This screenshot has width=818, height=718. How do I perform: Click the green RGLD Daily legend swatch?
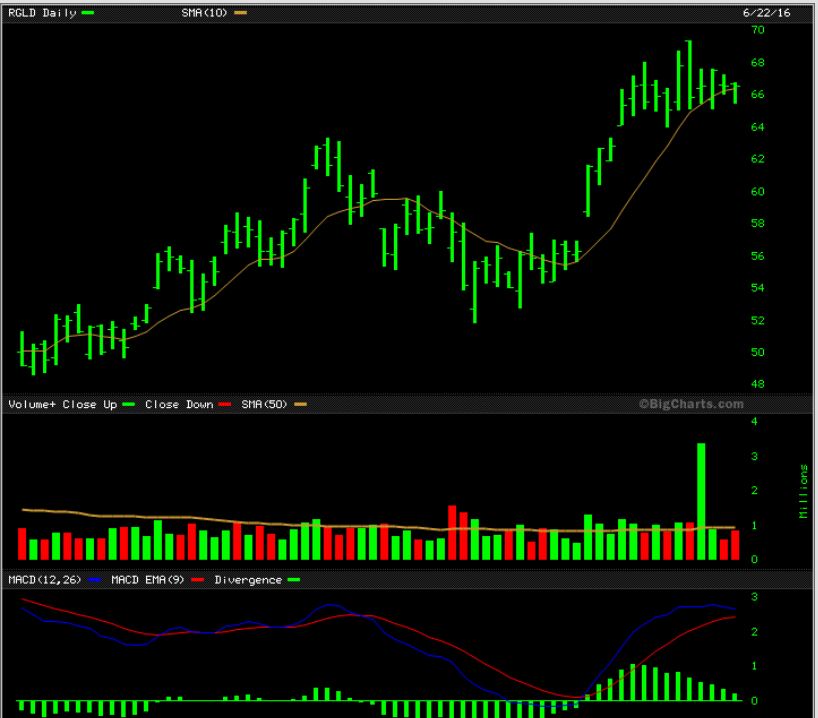(x=88, y=13)
